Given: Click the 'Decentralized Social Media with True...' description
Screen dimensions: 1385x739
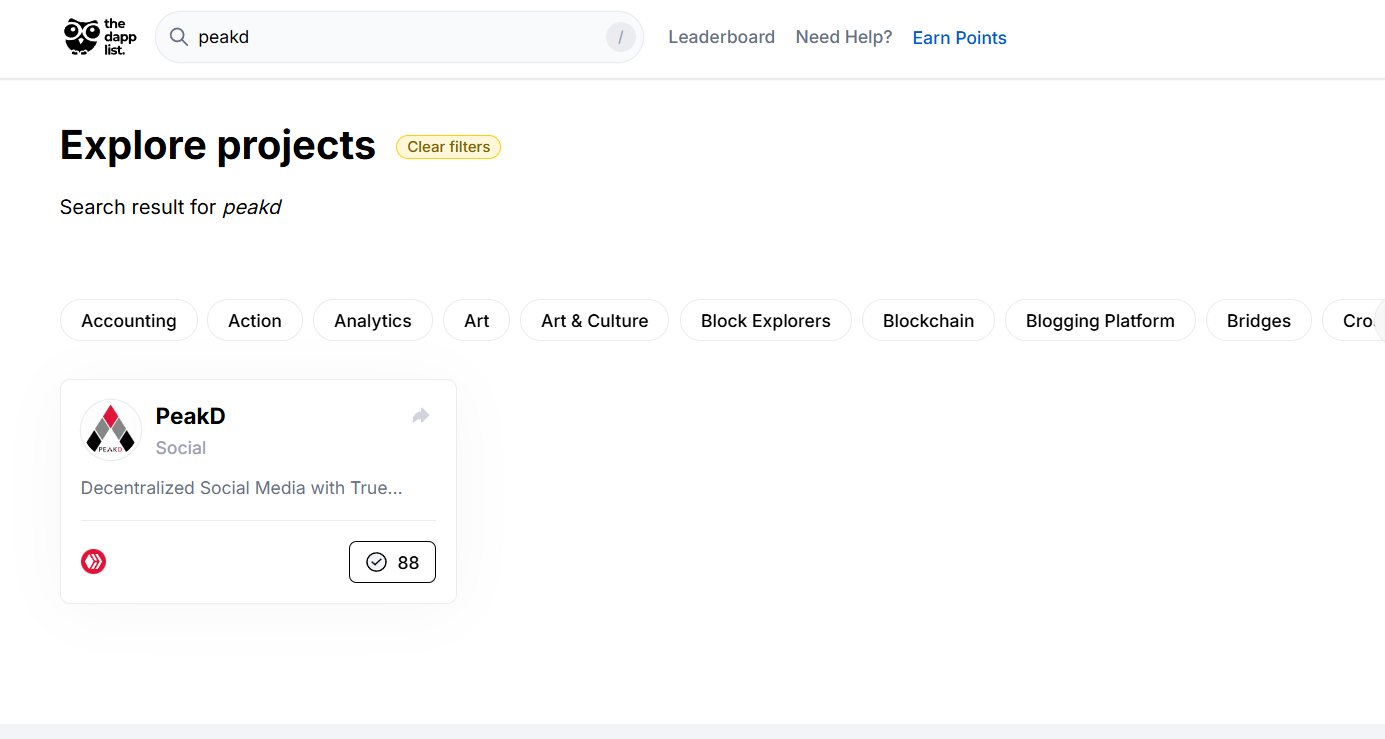Looking at the screenshot, I should click(242, 488).
